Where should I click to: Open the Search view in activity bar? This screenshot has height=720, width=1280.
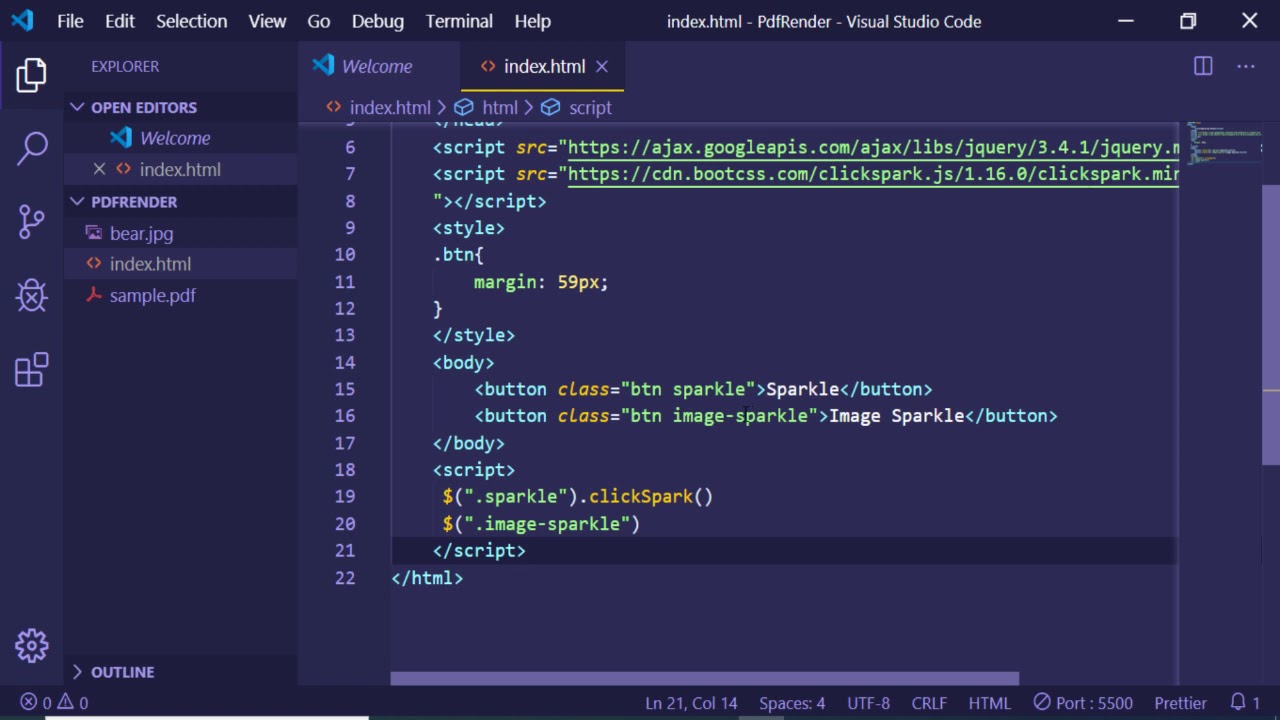[32, 148]
